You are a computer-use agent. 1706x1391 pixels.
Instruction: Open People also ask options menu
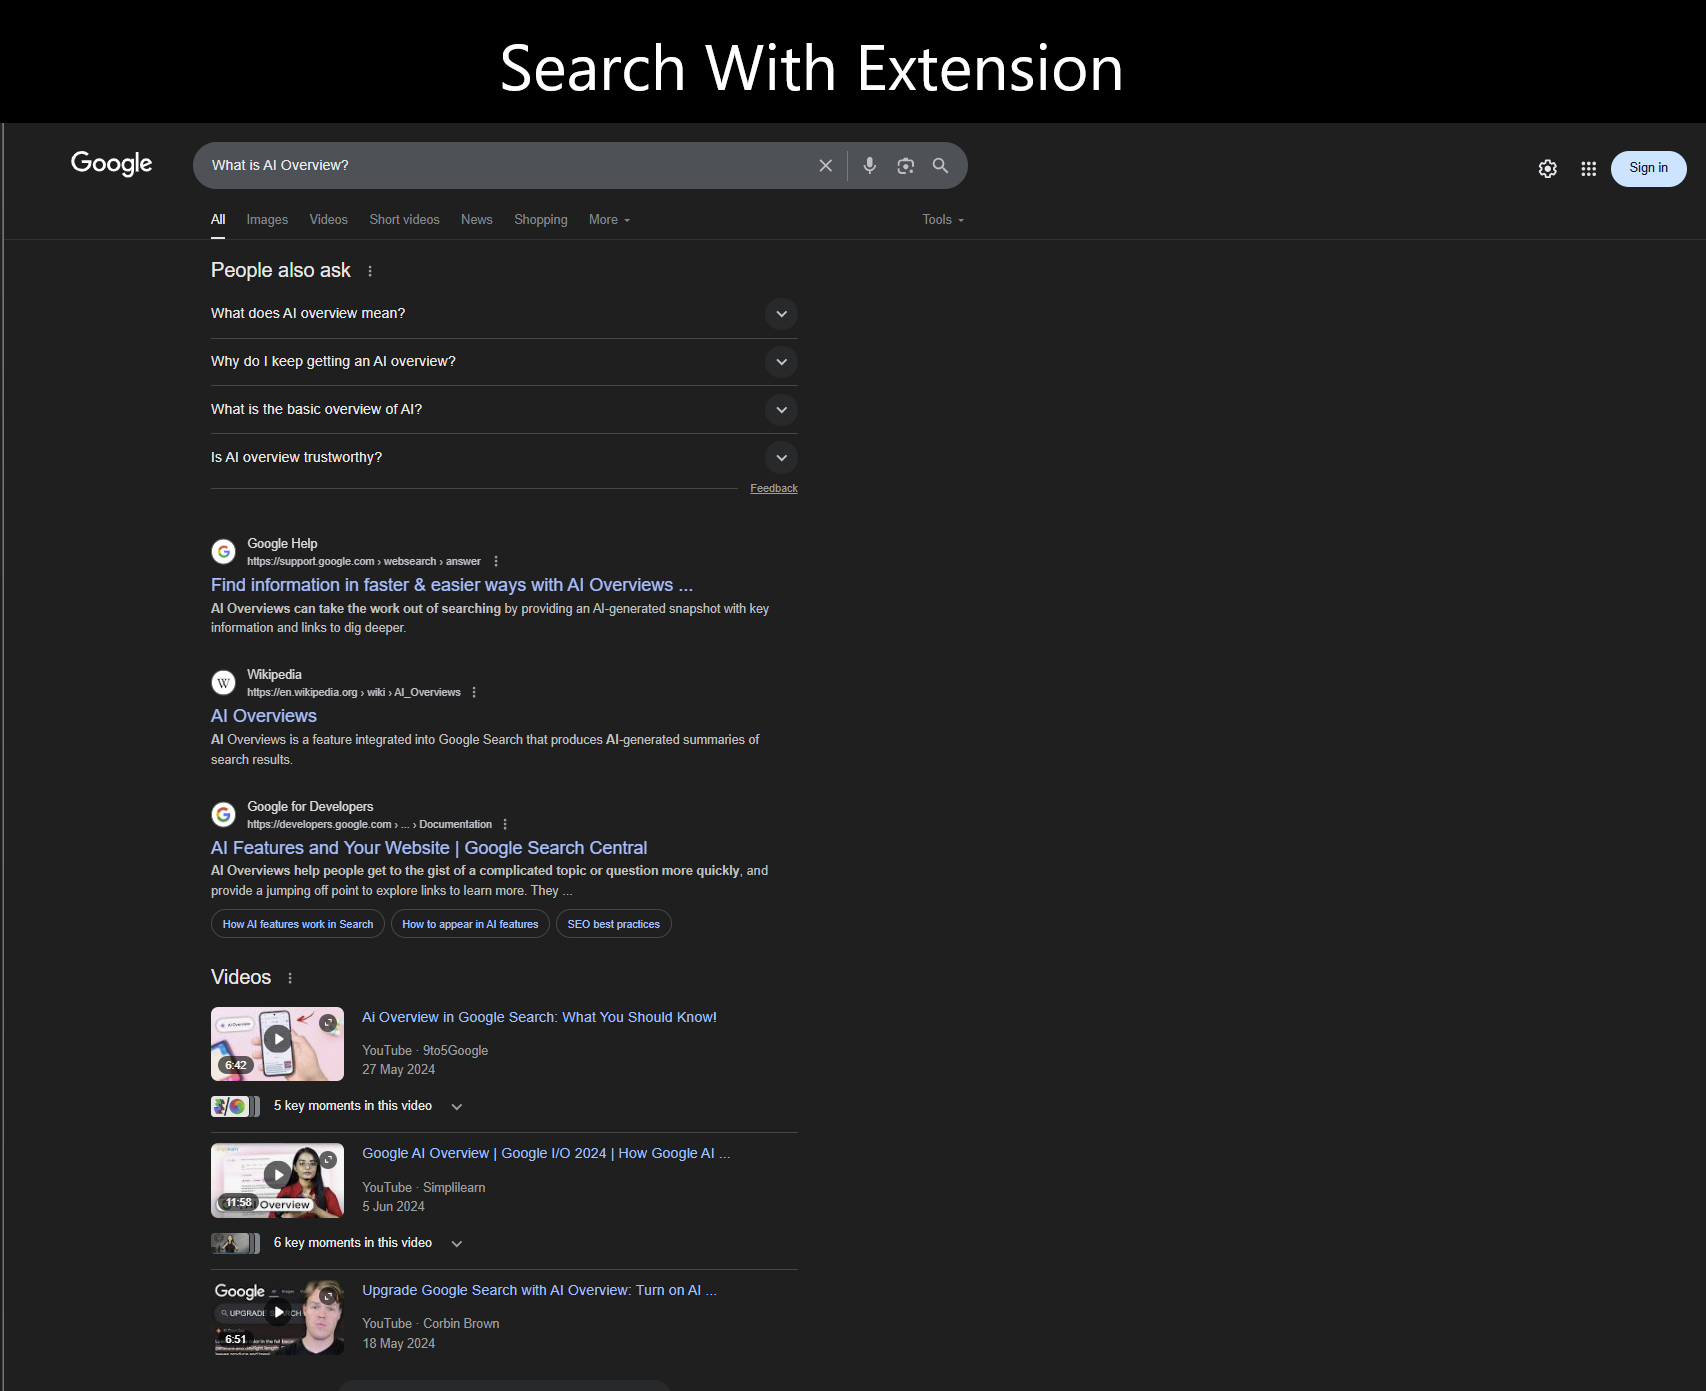point(370,271)
